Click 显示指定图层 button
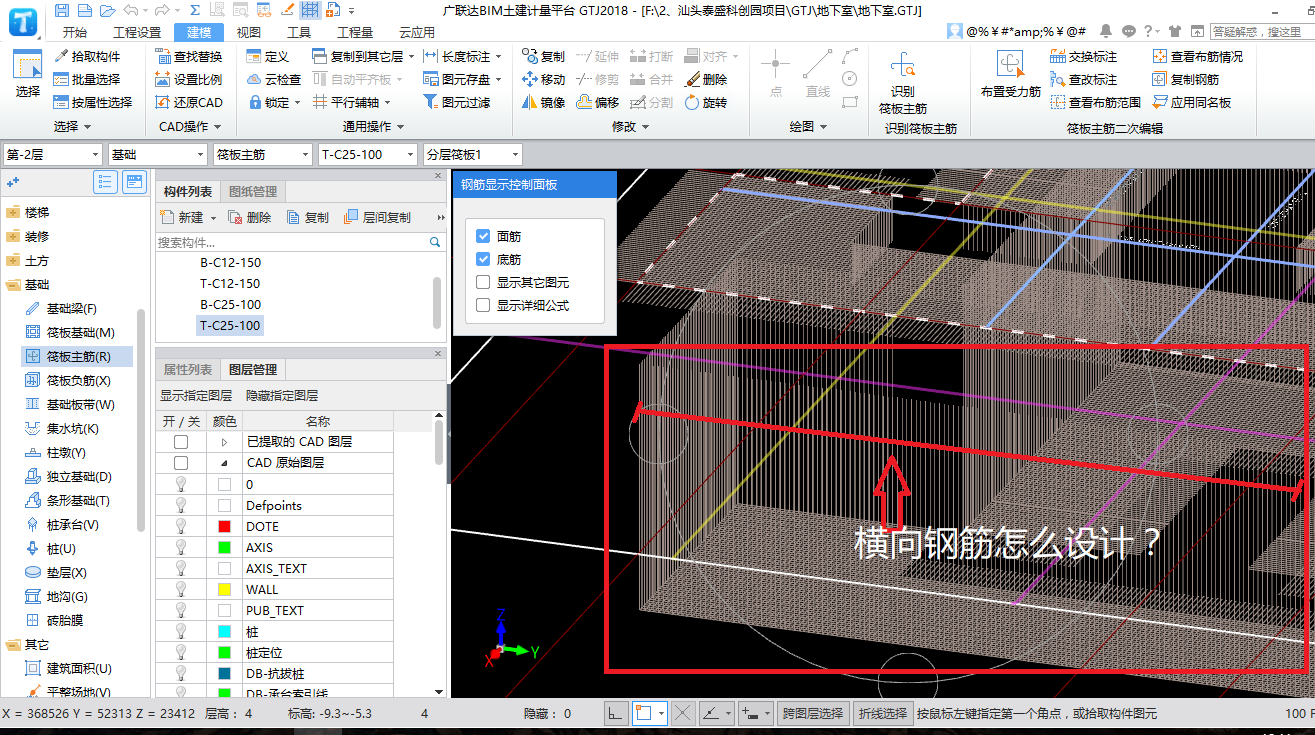 [196, 396]
